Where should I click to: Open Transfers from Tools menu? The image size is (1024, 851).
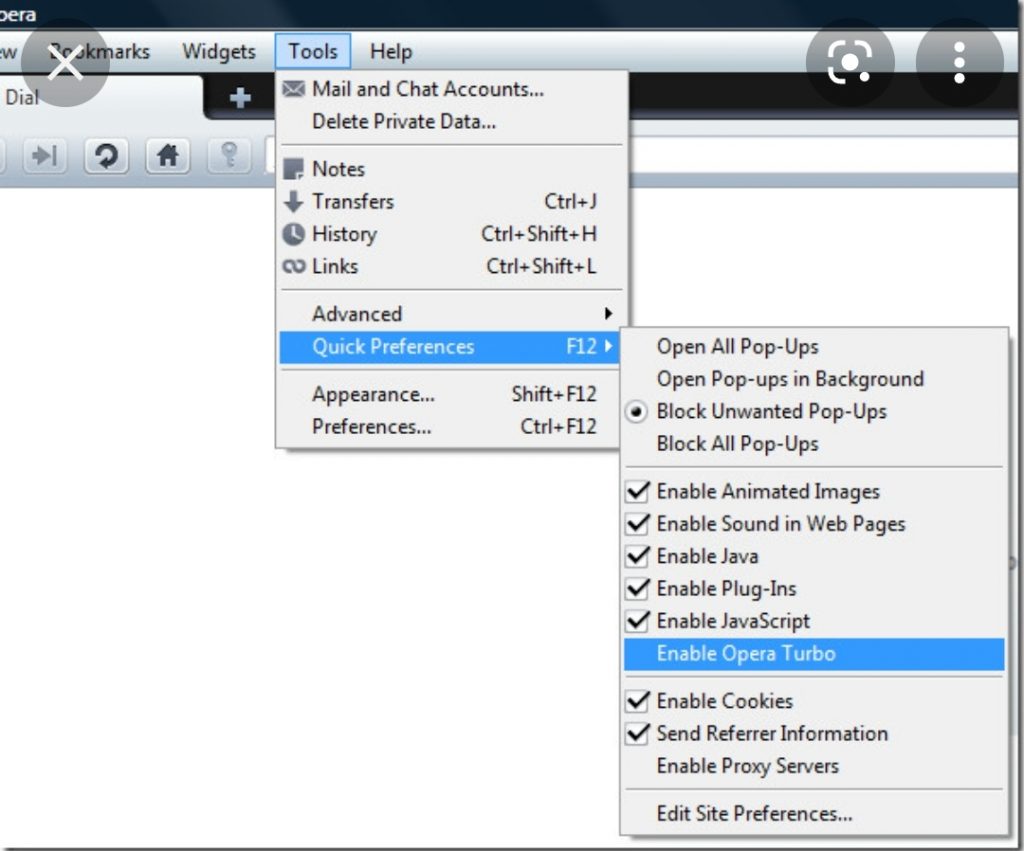451,201
